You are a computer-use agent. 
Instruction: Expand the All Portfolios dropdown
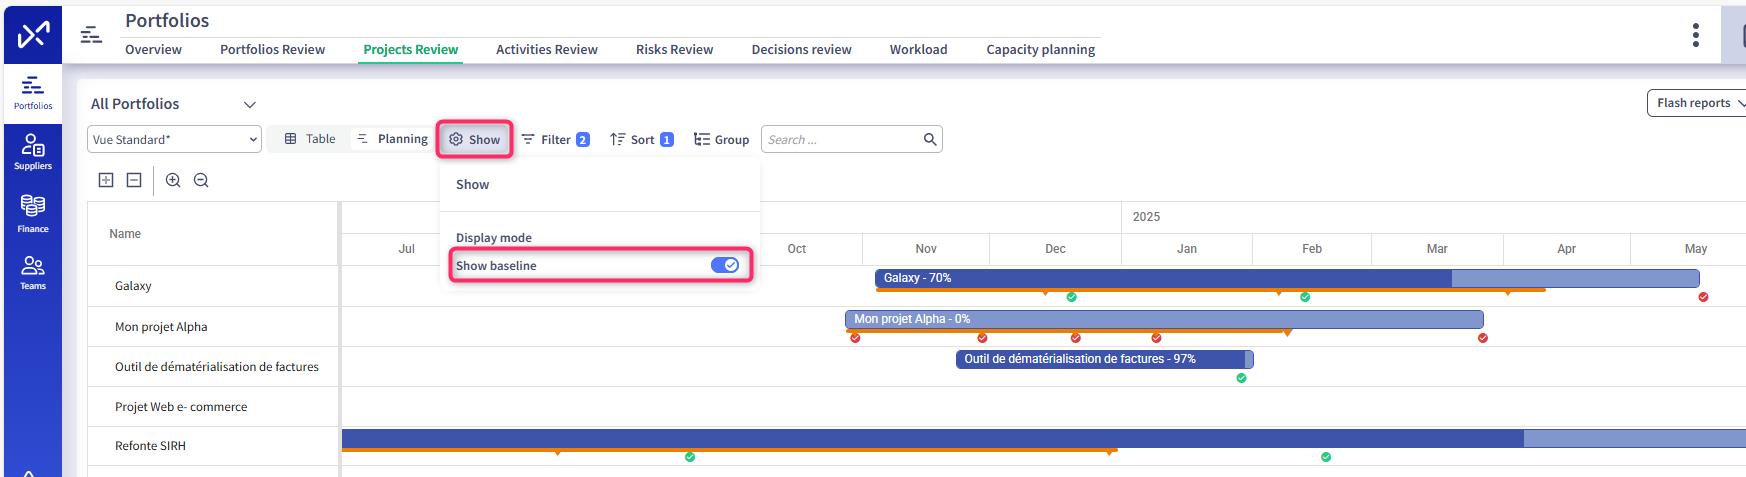(250, 104)
